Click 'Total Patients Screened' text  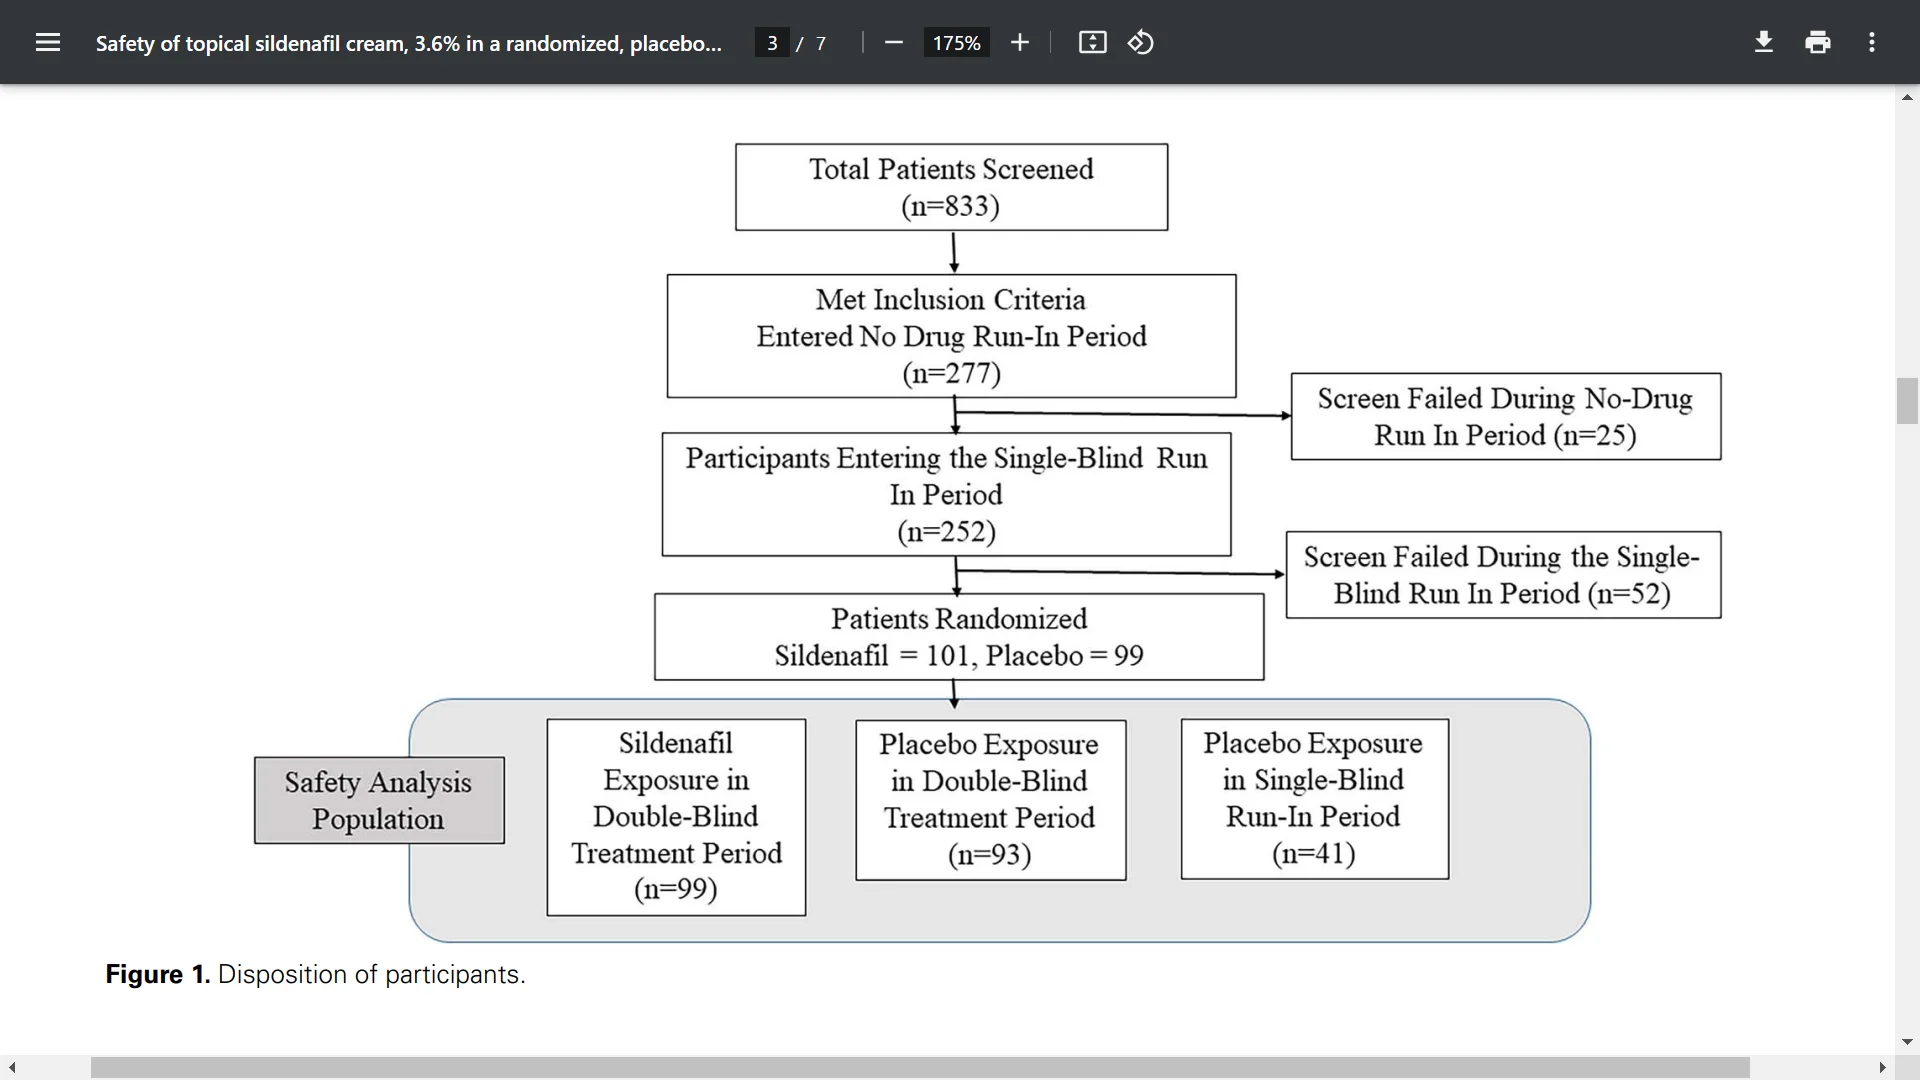(x=951, y=169)
